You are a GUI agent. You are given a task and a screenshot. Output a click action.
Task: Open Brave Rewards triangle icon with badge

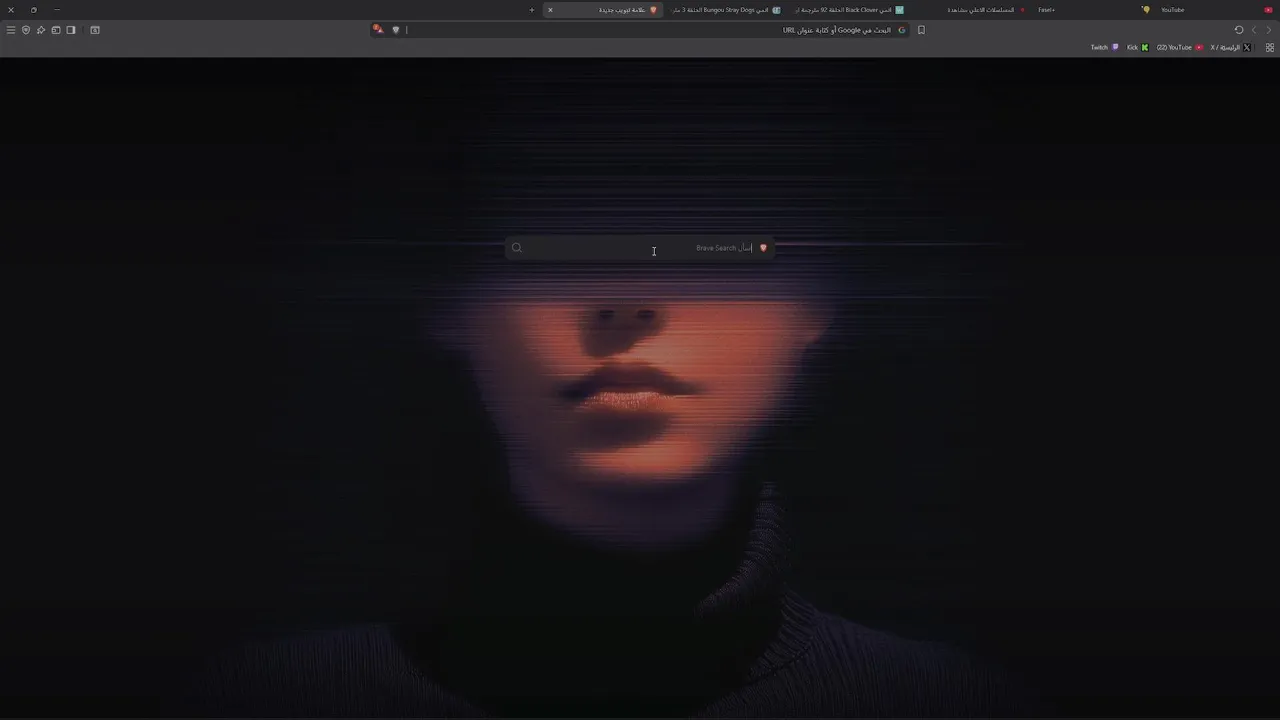click(x=378, y=30)
